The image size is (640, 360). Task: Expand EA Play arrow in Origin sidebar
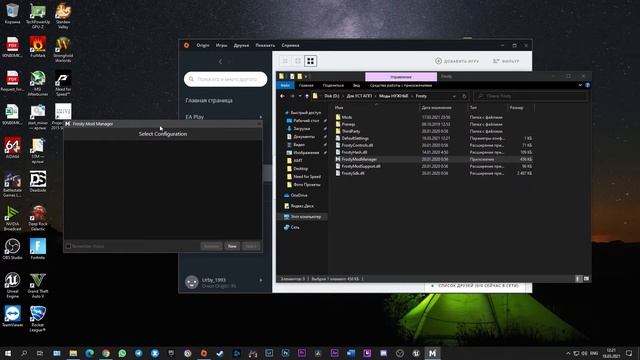(261, 117)
